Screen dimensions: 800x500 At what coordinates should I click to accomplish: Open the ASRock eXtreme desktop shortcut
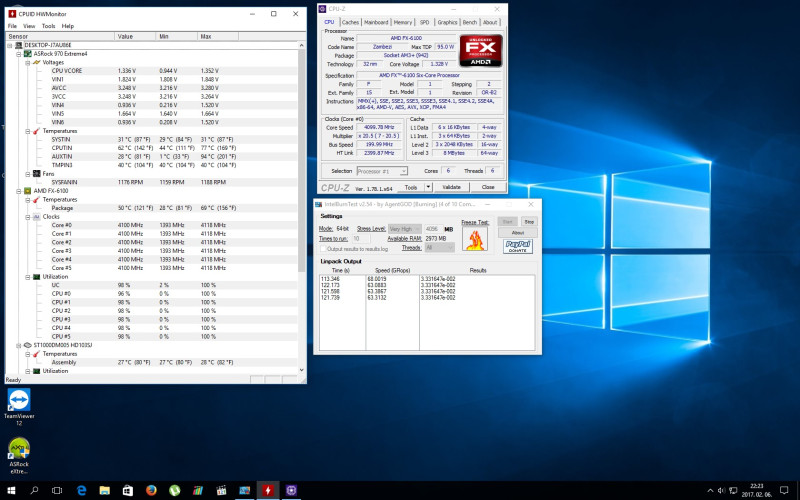pos(19,456)
